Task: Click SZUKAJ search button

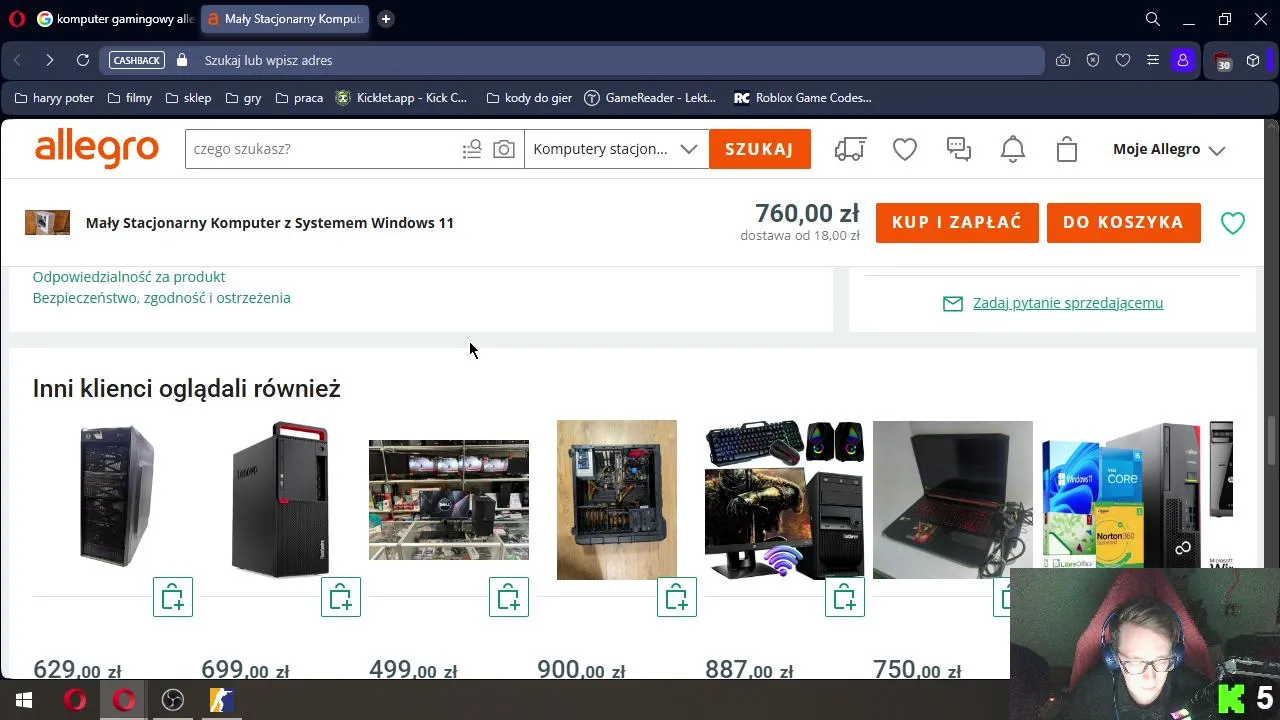Action: click(x=760, y=149)
